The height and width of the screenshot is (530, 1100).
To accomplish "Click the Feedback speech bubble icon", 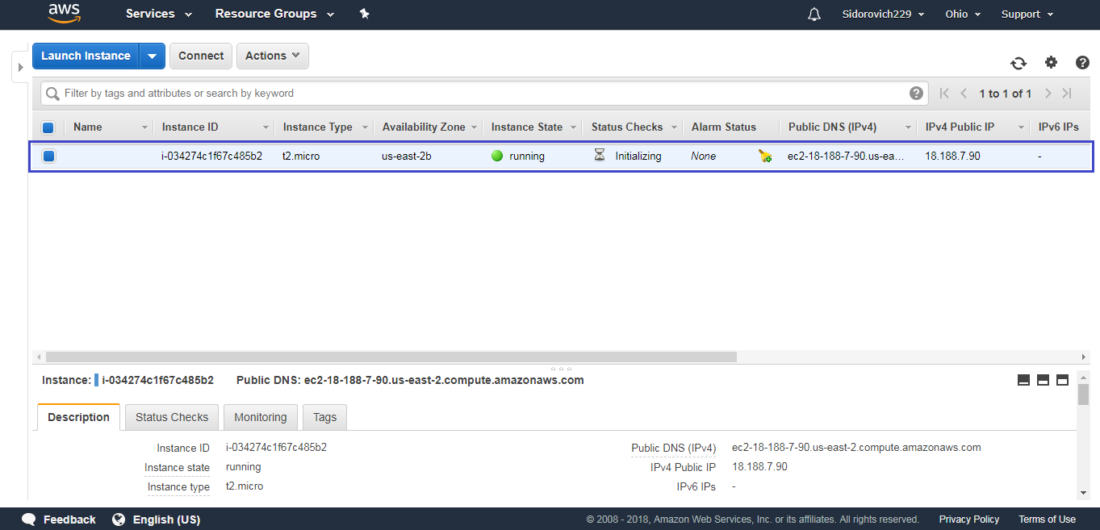I will click(29, 519).
